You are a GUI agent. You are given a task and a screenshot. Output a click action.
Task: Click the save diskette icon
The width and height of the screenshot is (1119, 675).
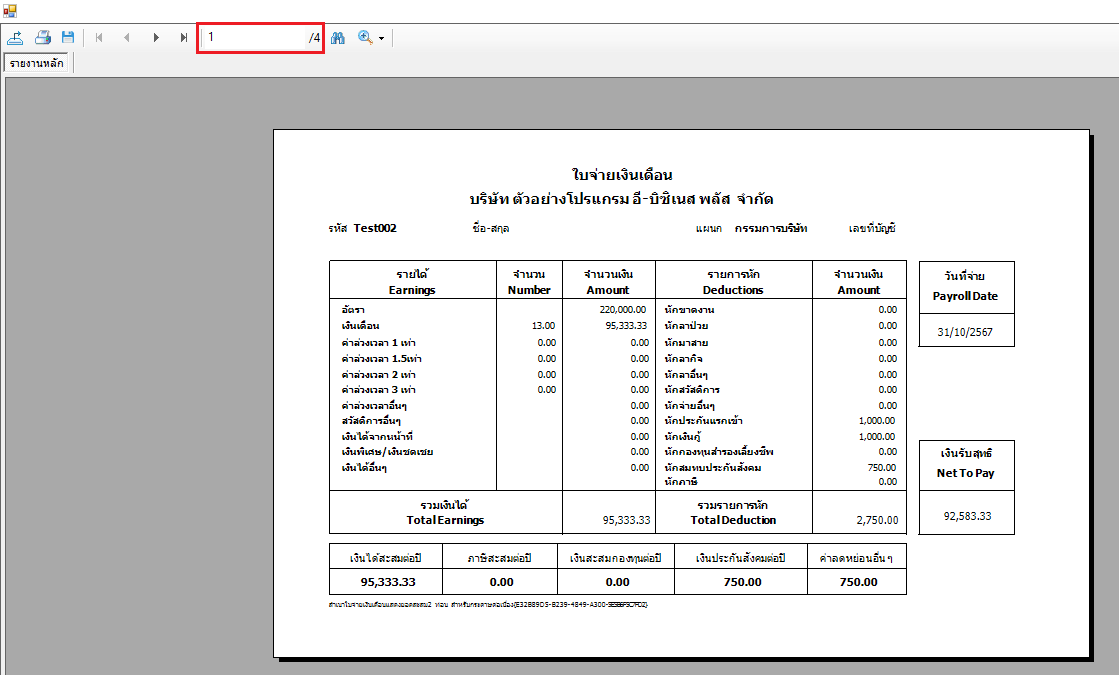coord(68,38)
